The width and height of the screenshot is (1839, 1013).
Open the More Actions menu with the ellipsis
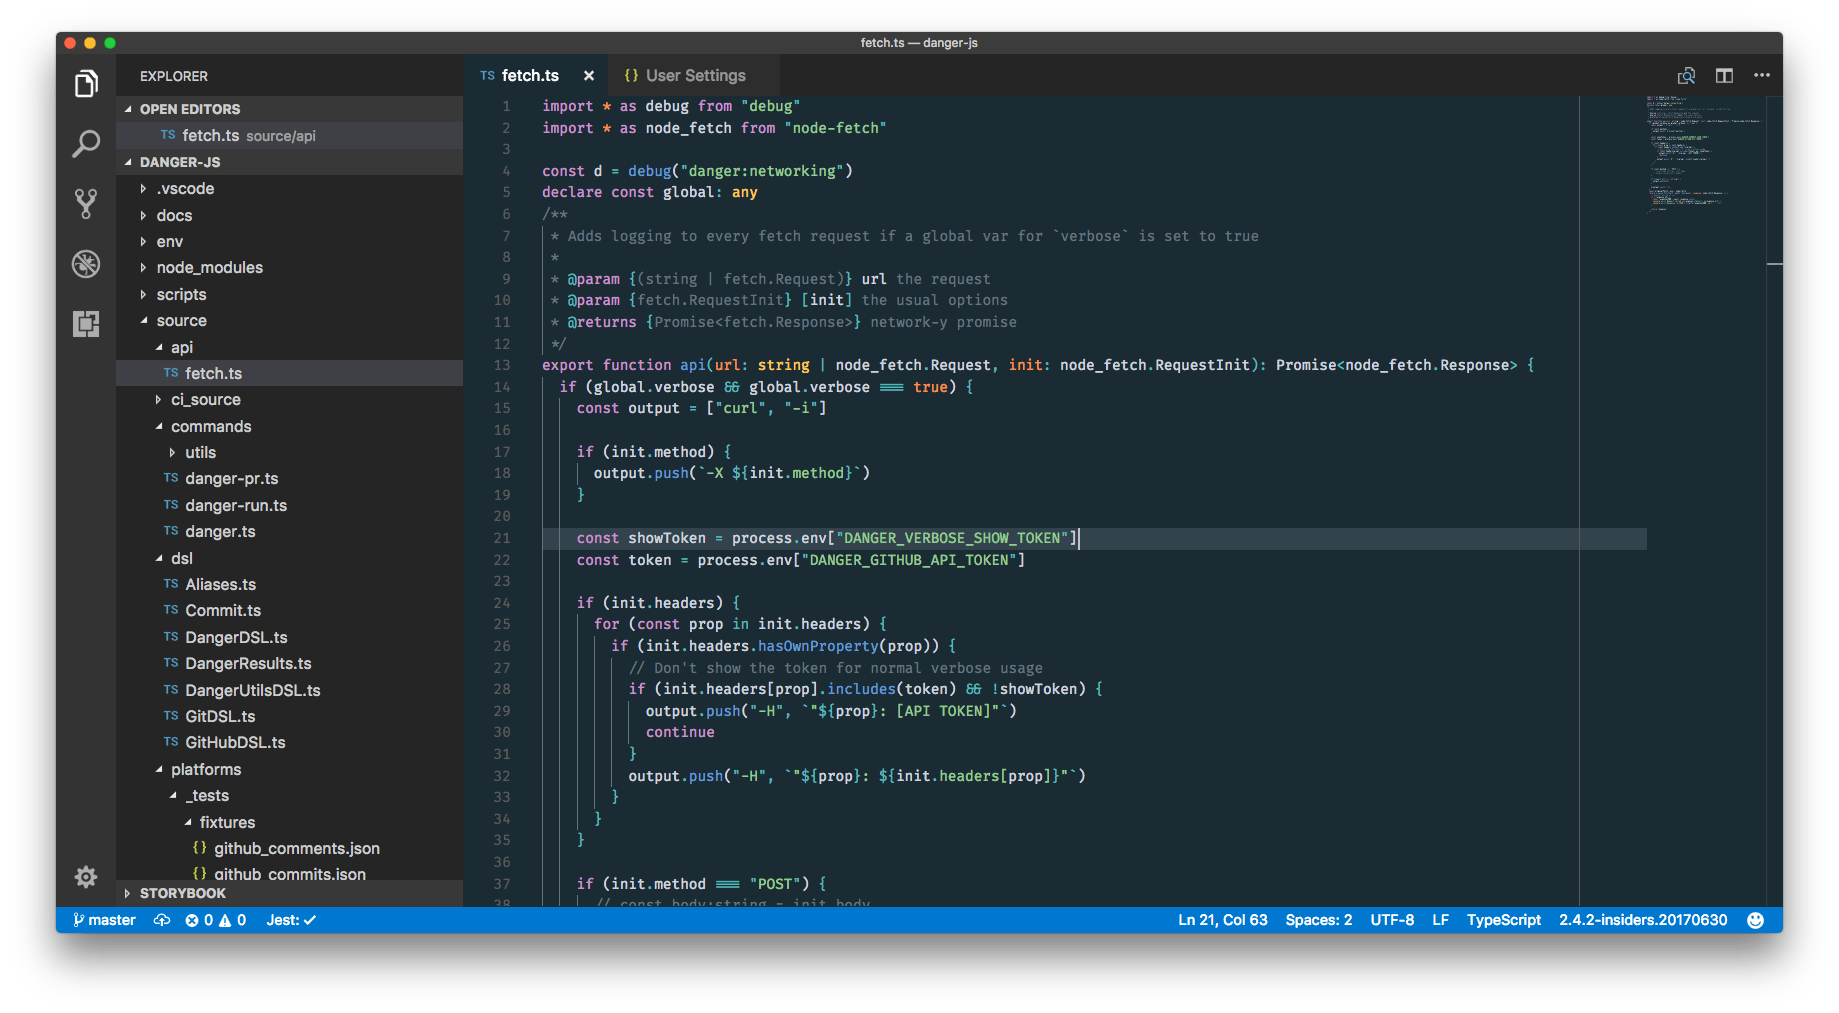click(1762, 75)
